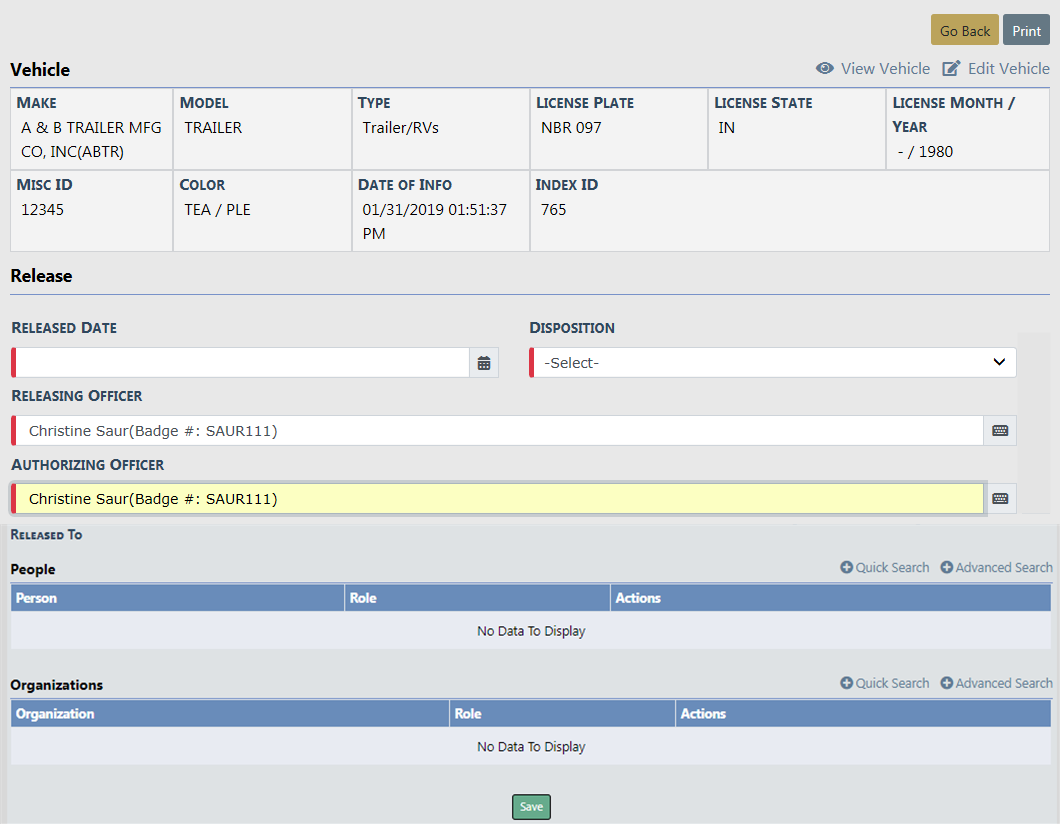Click plus icon for Organizations Quick Search

click(x=847, y=684)
